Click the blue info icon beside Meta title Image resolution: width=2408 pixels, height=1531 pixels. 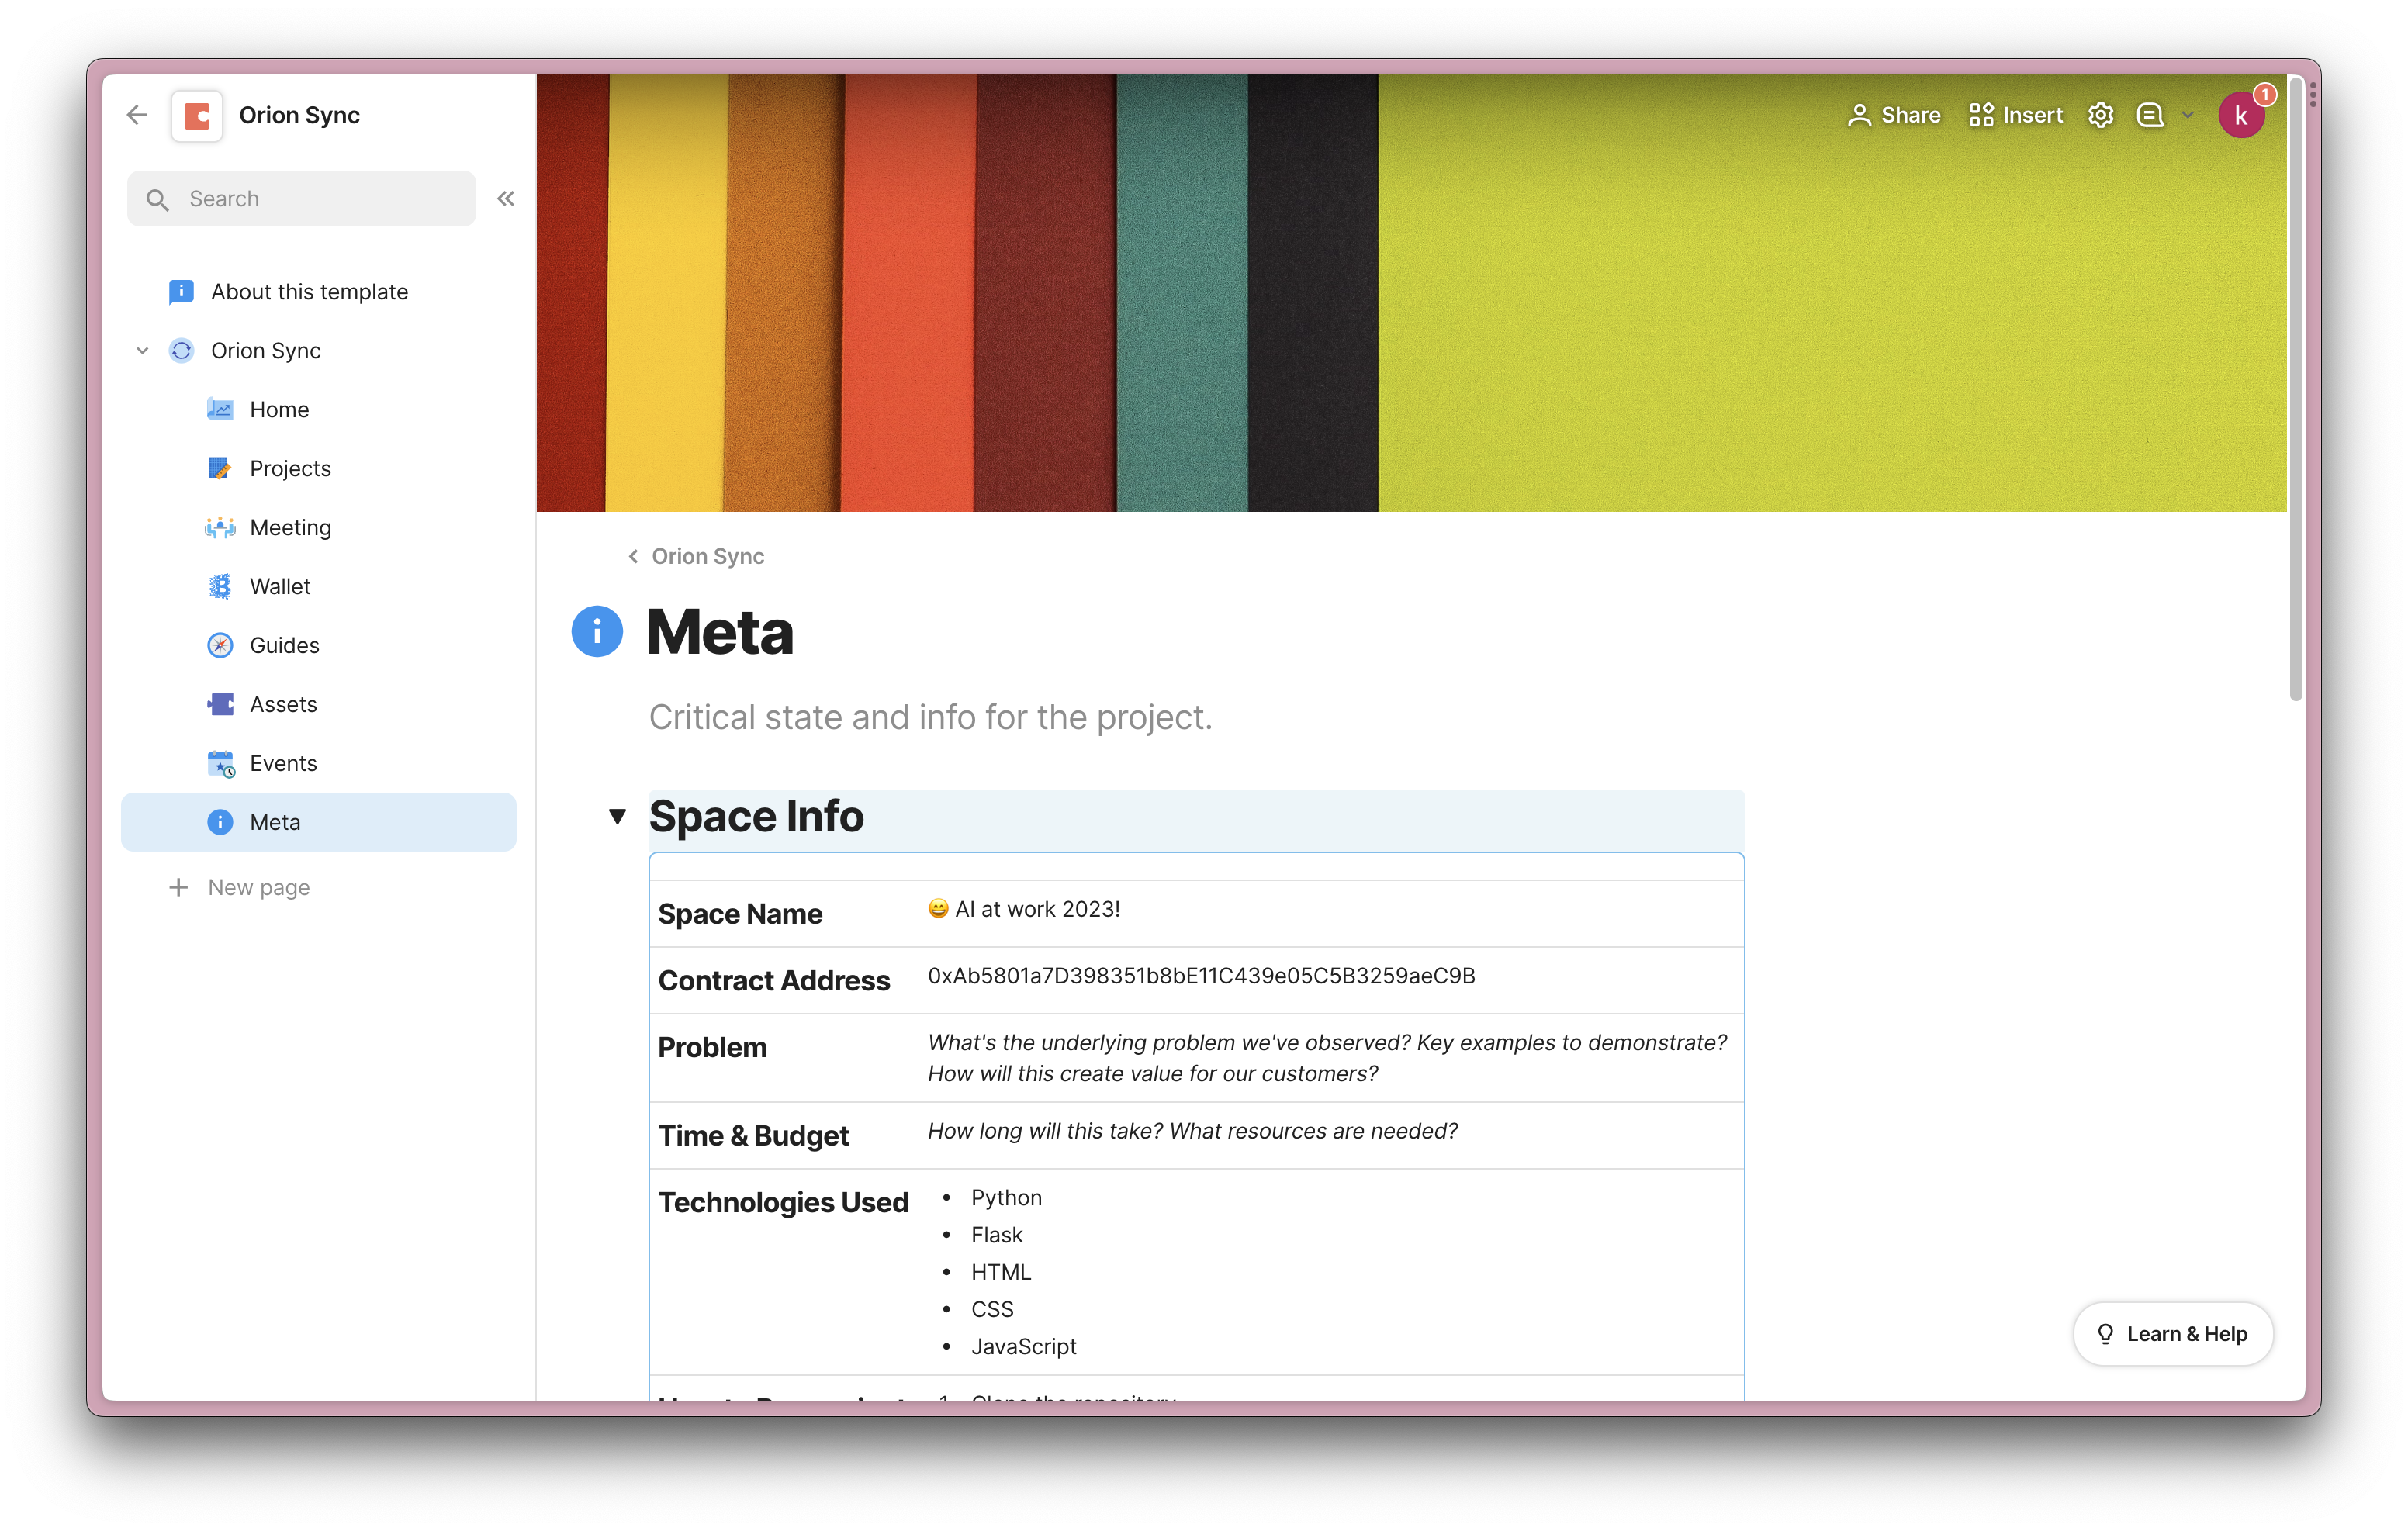click(x=597, y=632)
